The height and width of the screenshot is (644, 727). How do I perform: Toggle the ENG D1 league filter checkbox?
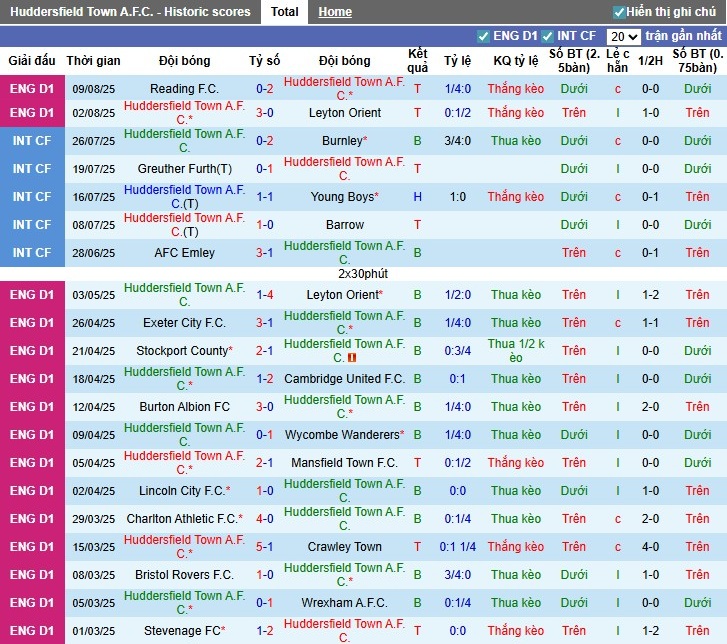coord(484,36)
